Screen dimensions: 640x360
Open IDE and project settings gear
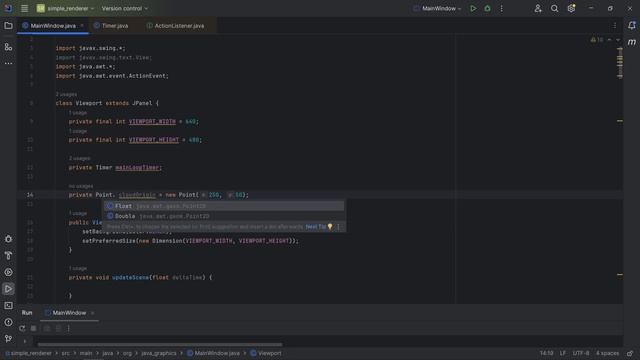pyautogui.click(x=571, y=8)
